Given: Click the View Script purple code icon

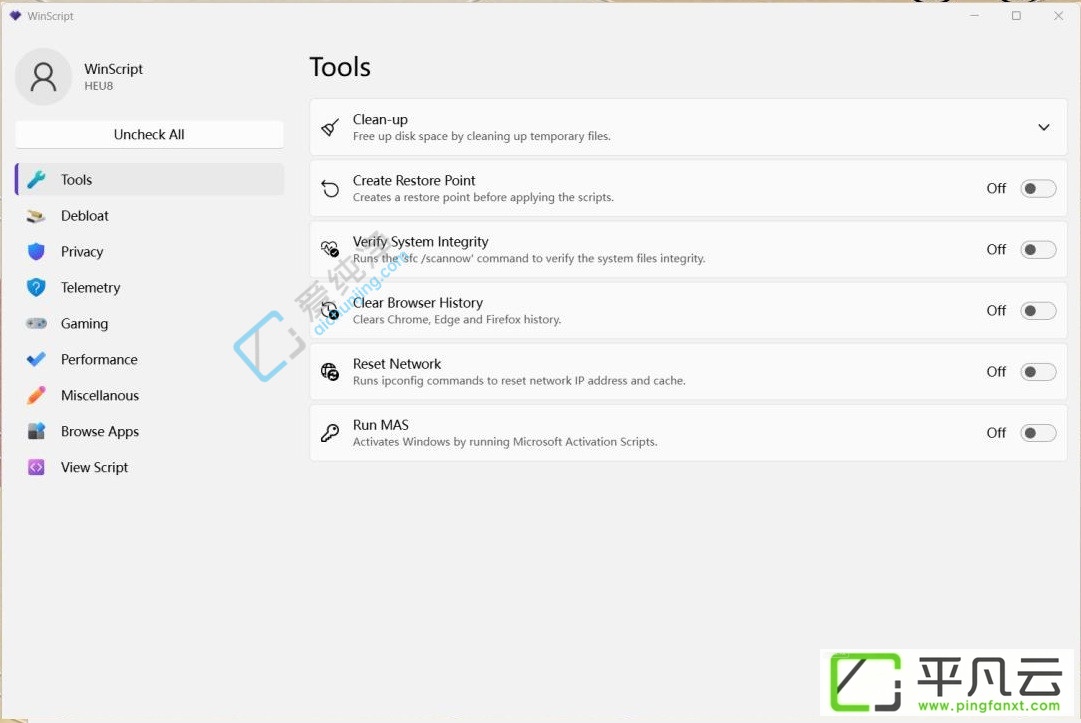Looking at the screenshot, I should click(x=36, y=467).
